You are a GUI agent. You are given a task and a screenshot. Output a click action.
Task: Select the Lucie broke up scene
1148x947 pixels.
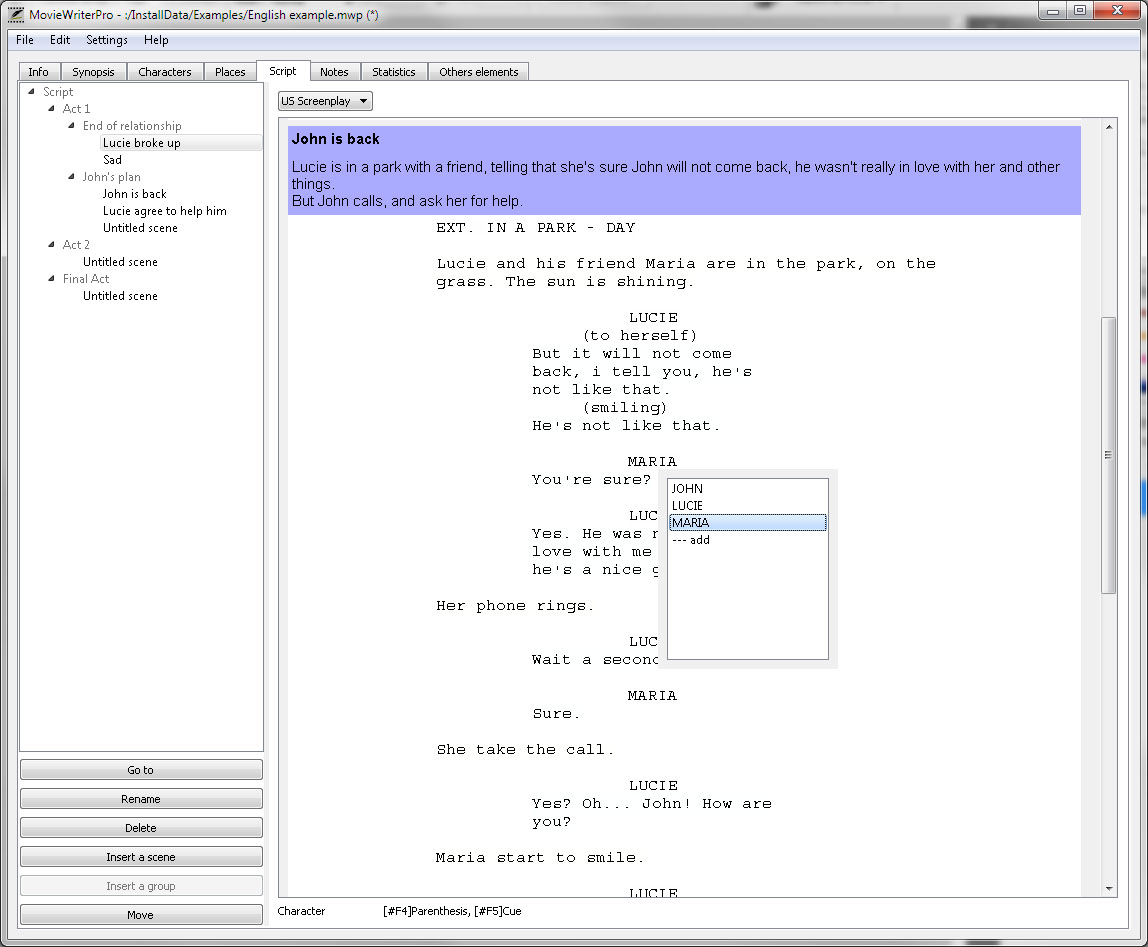[x=139, y=142]
